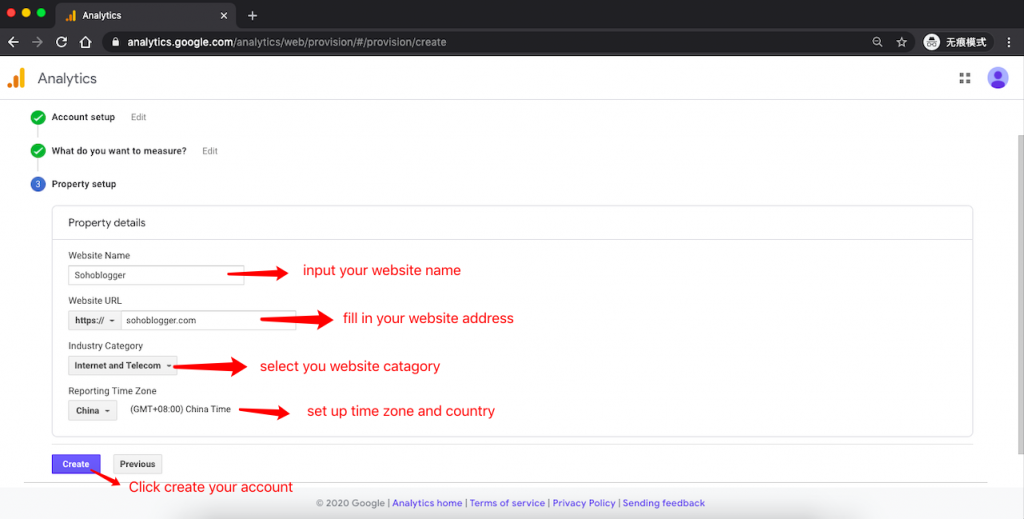The height and width of the screenshot is (519, 1024).
Task: Open the Privacy Policy link
Action: coord(584,503)
